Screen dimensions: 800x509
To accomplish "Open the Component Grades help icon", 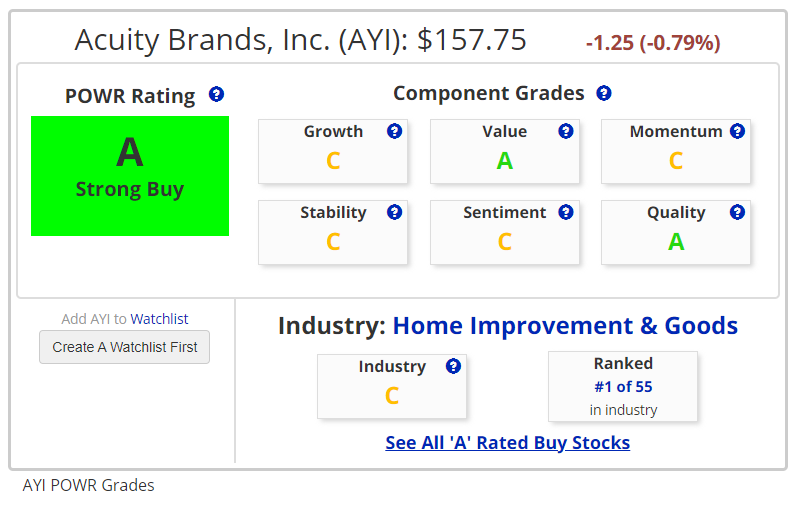I will [604, 93].
